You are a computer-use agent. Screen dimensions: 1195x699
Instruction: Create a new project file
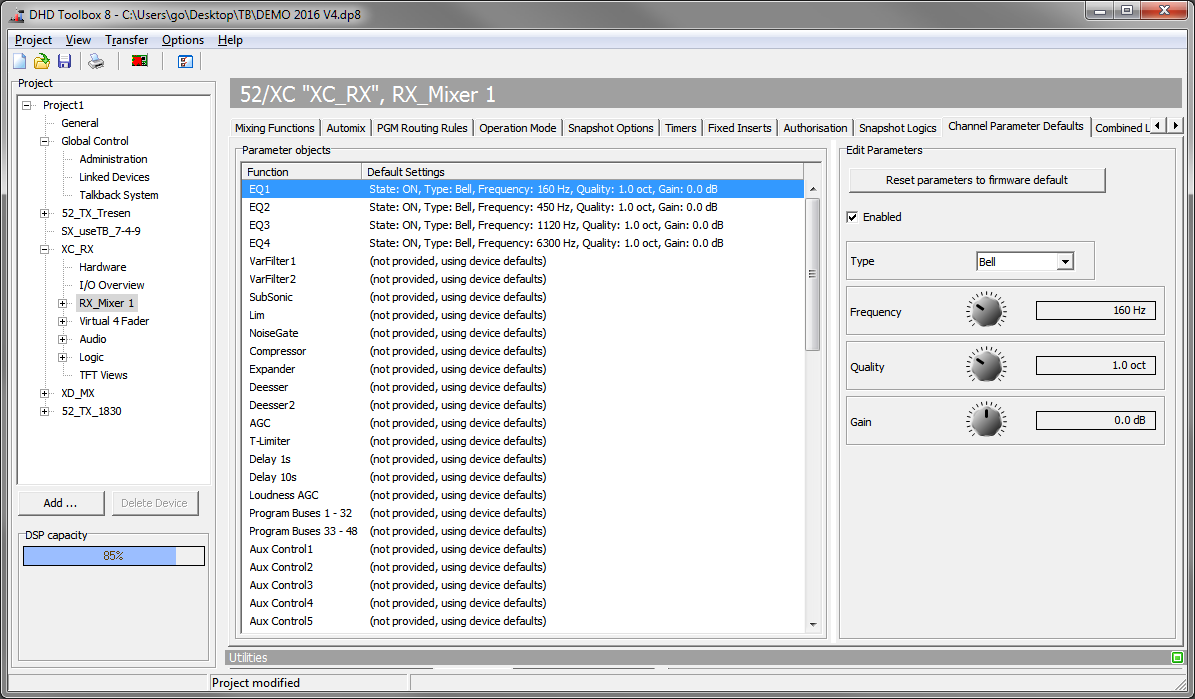tap(18, 61)
